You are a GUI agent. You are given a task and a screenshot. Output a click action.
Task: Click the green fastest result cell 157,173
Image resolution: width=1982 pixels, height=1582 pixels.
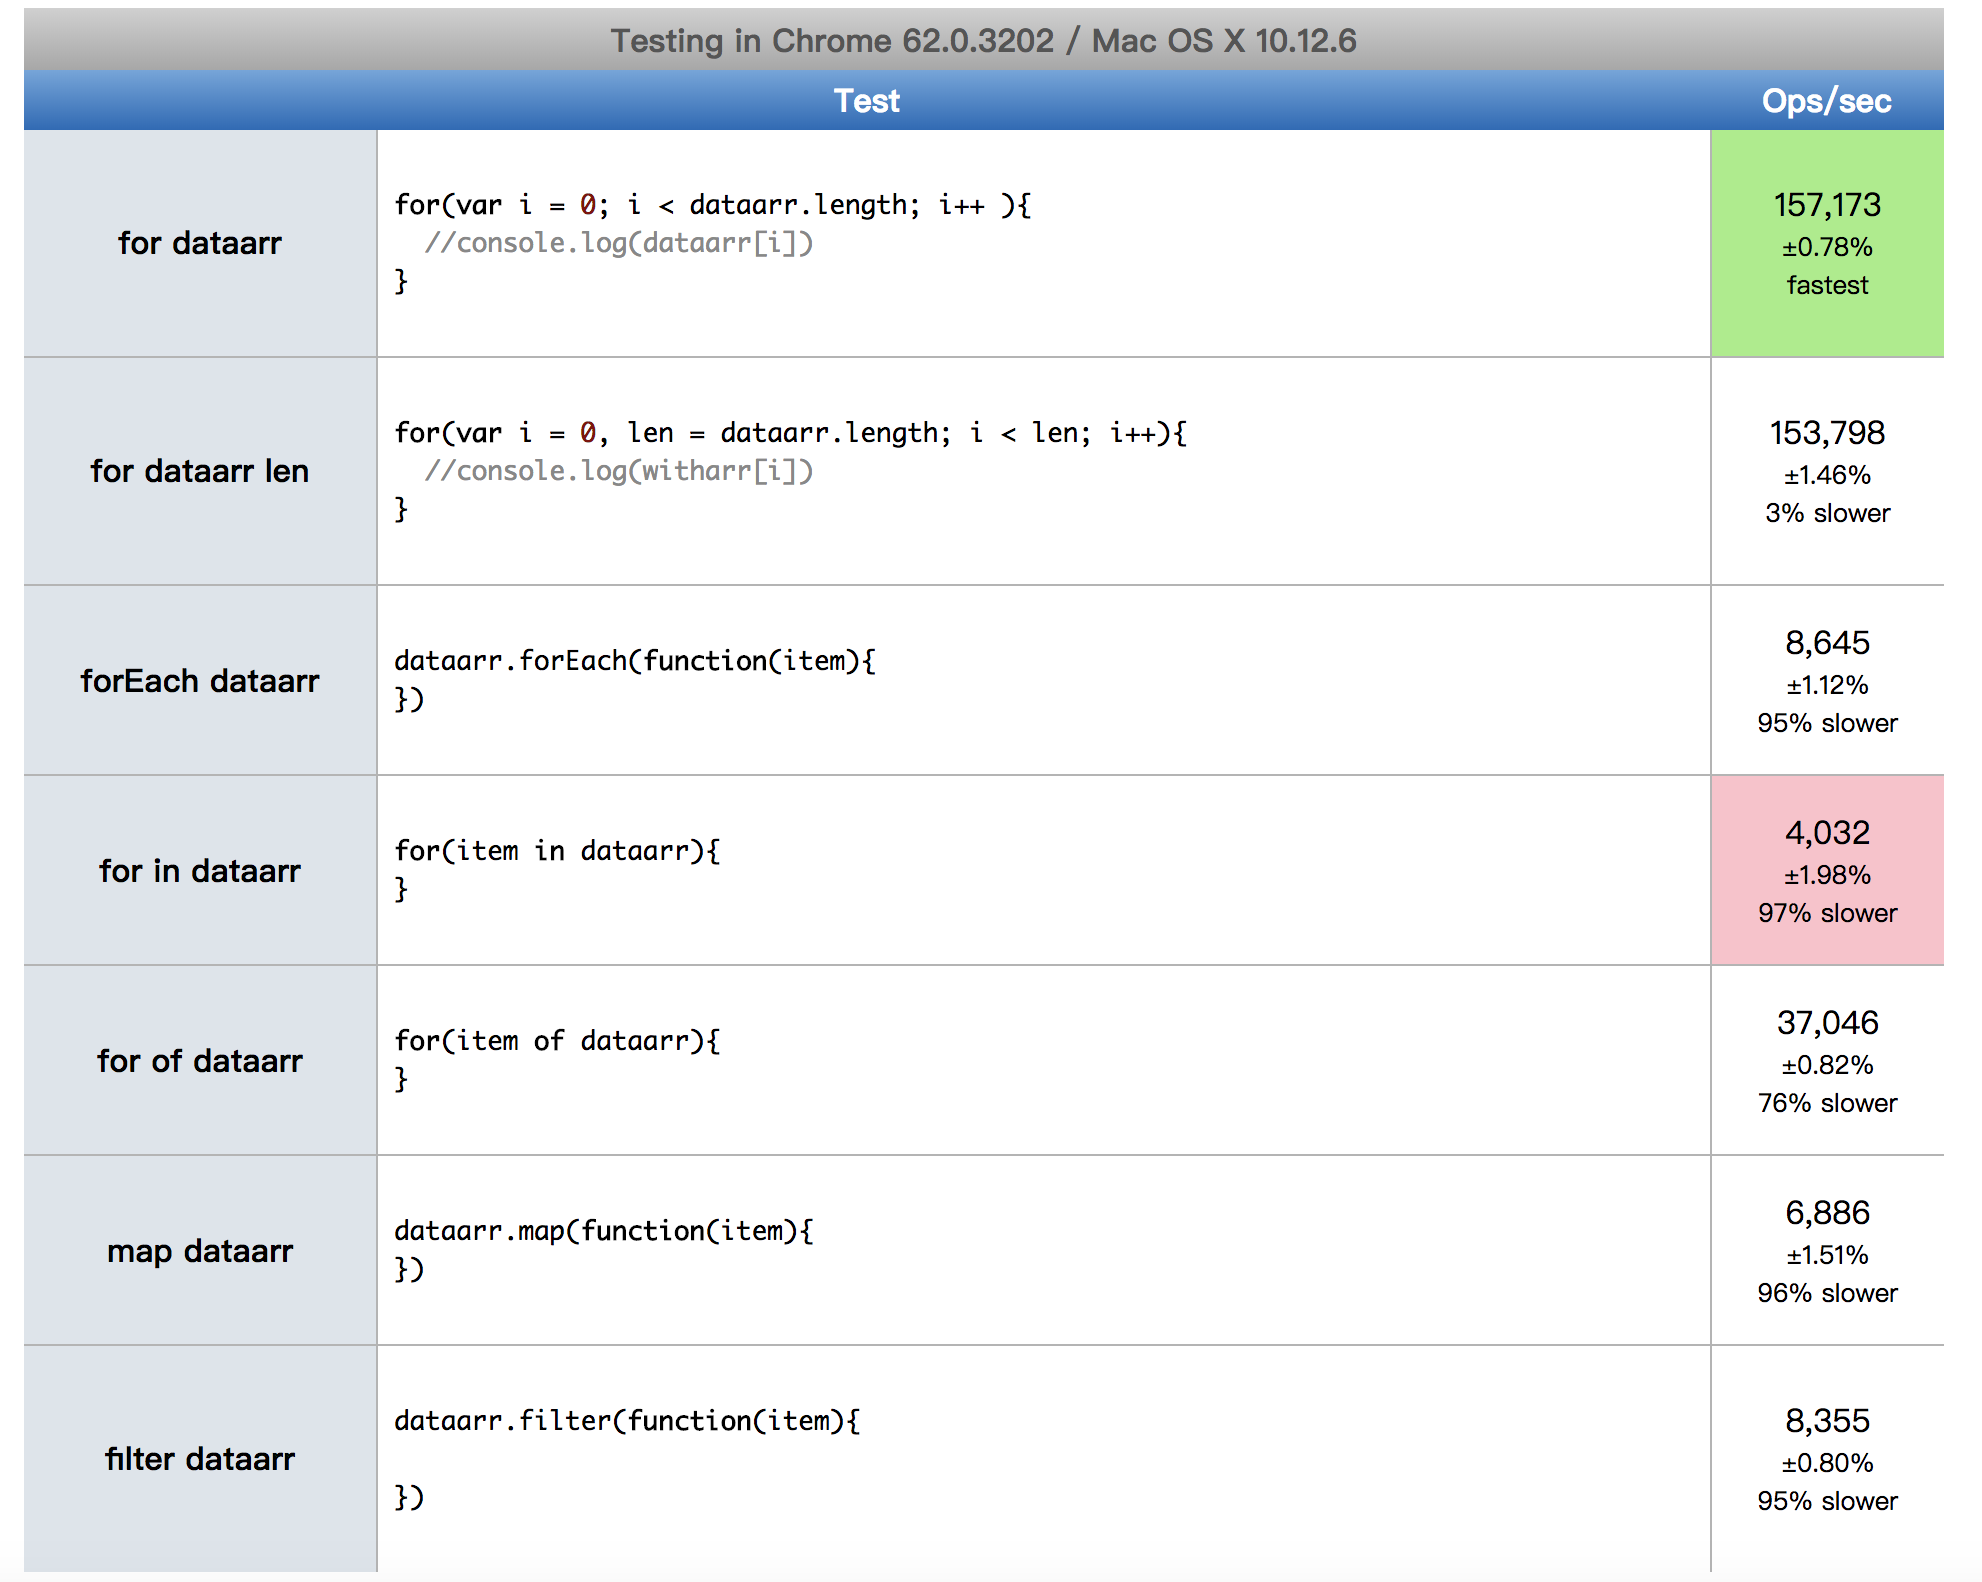pyautogui.click(x=1827, y=243)
